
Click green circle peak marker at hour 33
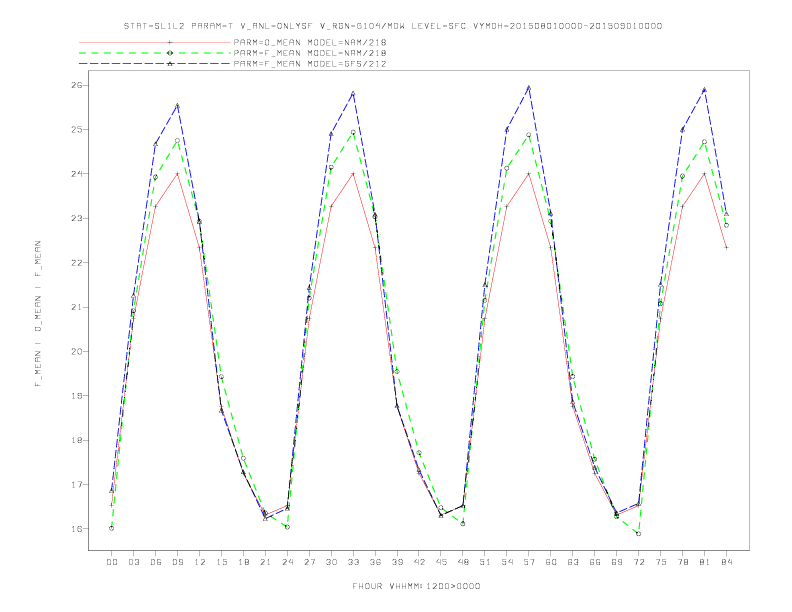353,132
